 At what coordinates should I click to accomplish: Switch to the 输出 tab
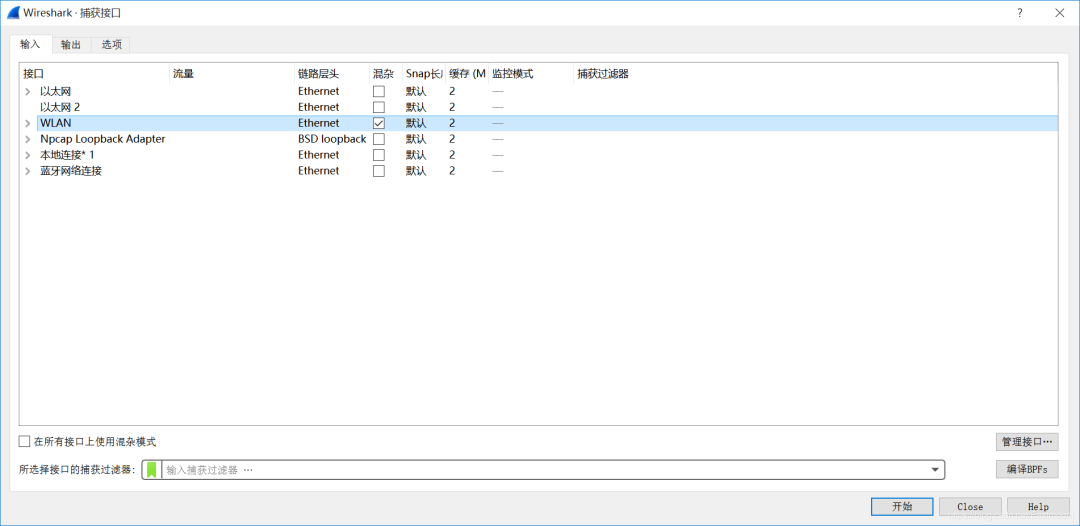coord(71,45)
